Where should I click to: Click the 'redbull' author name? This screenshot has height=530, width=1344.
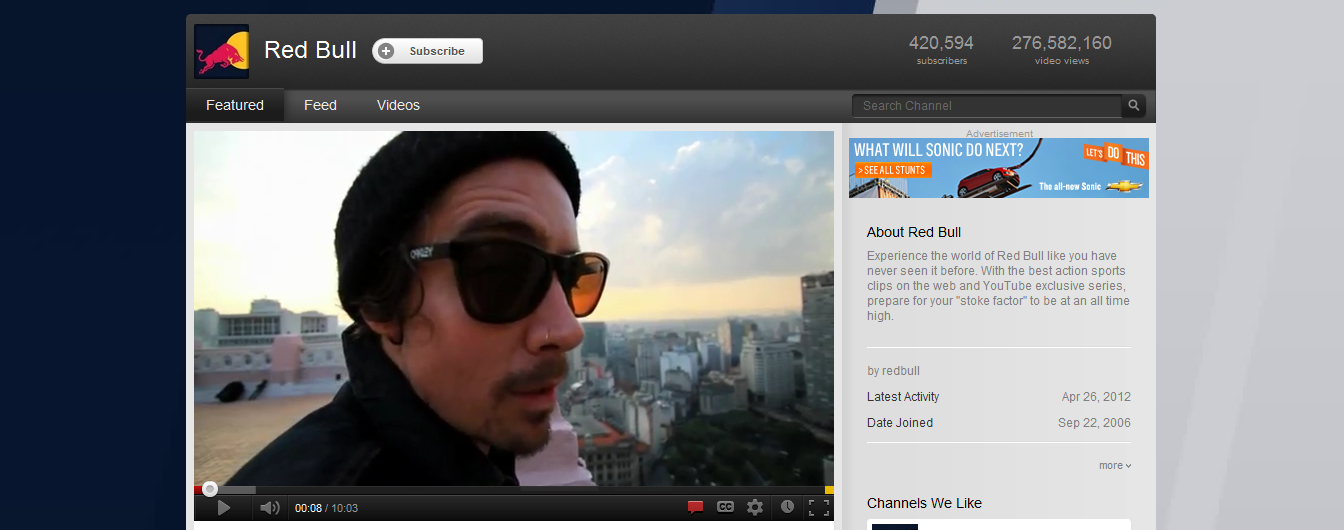coord(901,371)
